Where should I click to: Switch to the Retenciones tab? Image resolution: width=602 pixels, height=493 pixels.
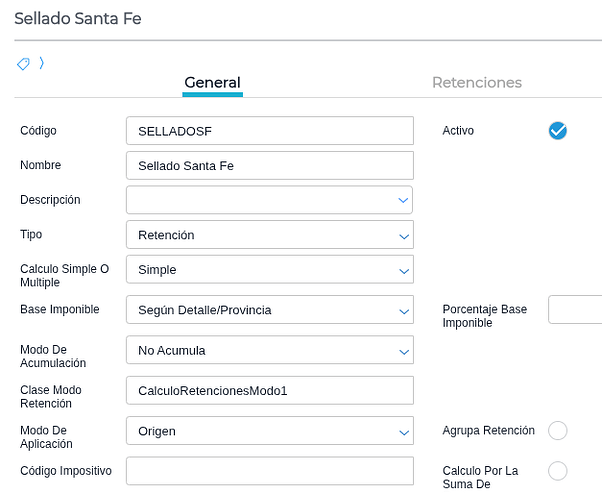476,83
